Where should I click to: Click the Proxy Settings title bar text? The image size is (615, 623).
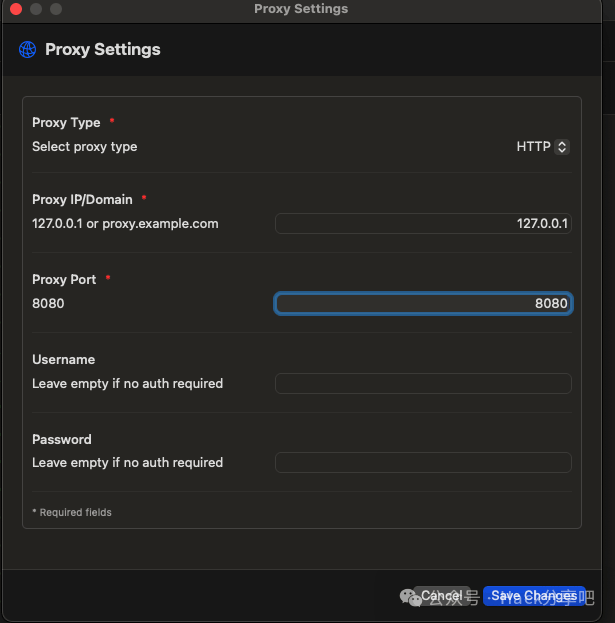tap(301, 9)
